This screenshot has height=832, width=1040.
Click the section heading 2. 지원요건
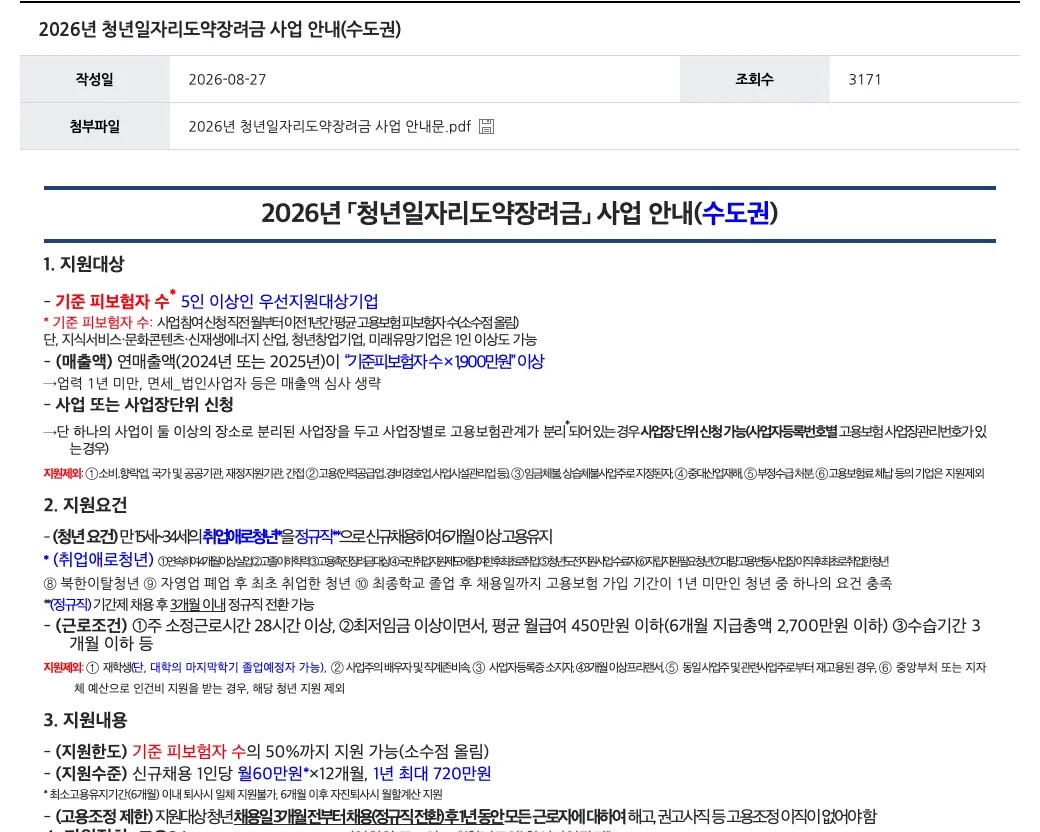pyautogui.click(x=86, y=505)
